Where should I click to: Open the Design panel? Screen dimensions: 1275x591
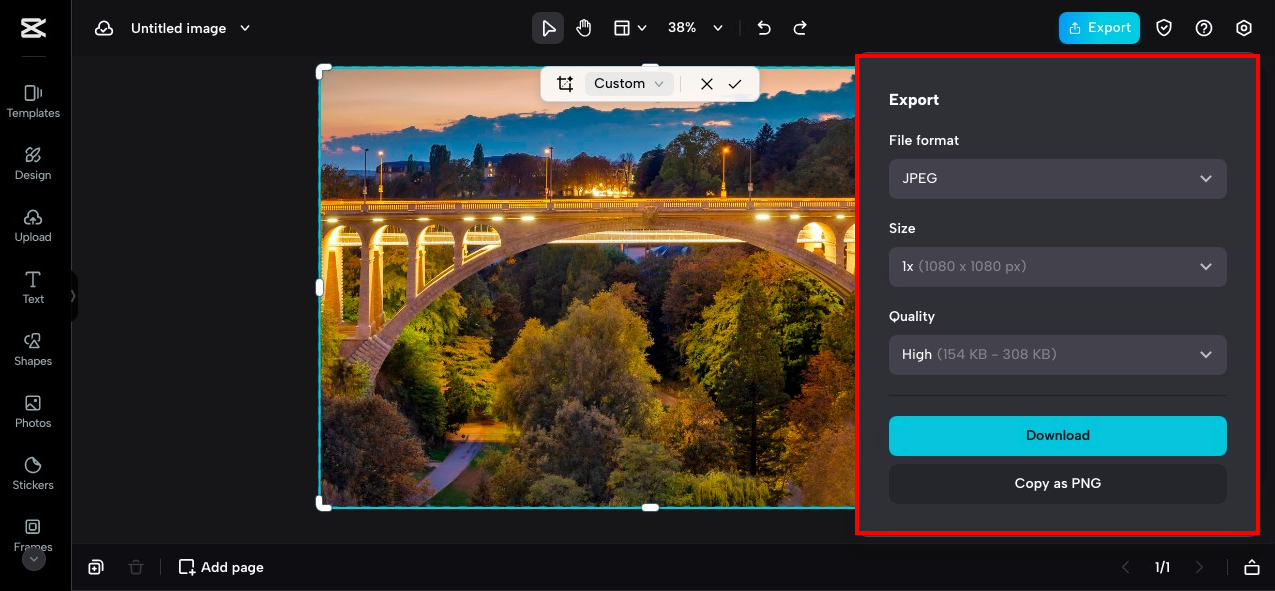click(x=33, y=163)
